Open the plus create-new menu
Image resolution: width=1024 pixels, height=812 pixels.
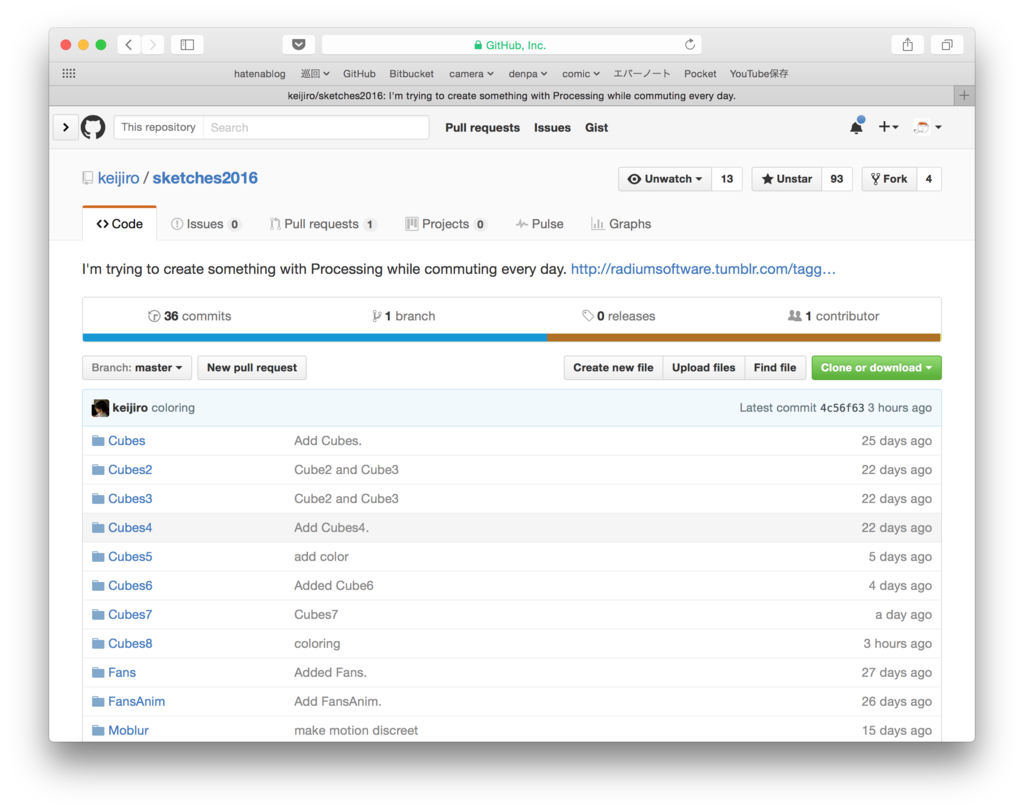[888, 127]
